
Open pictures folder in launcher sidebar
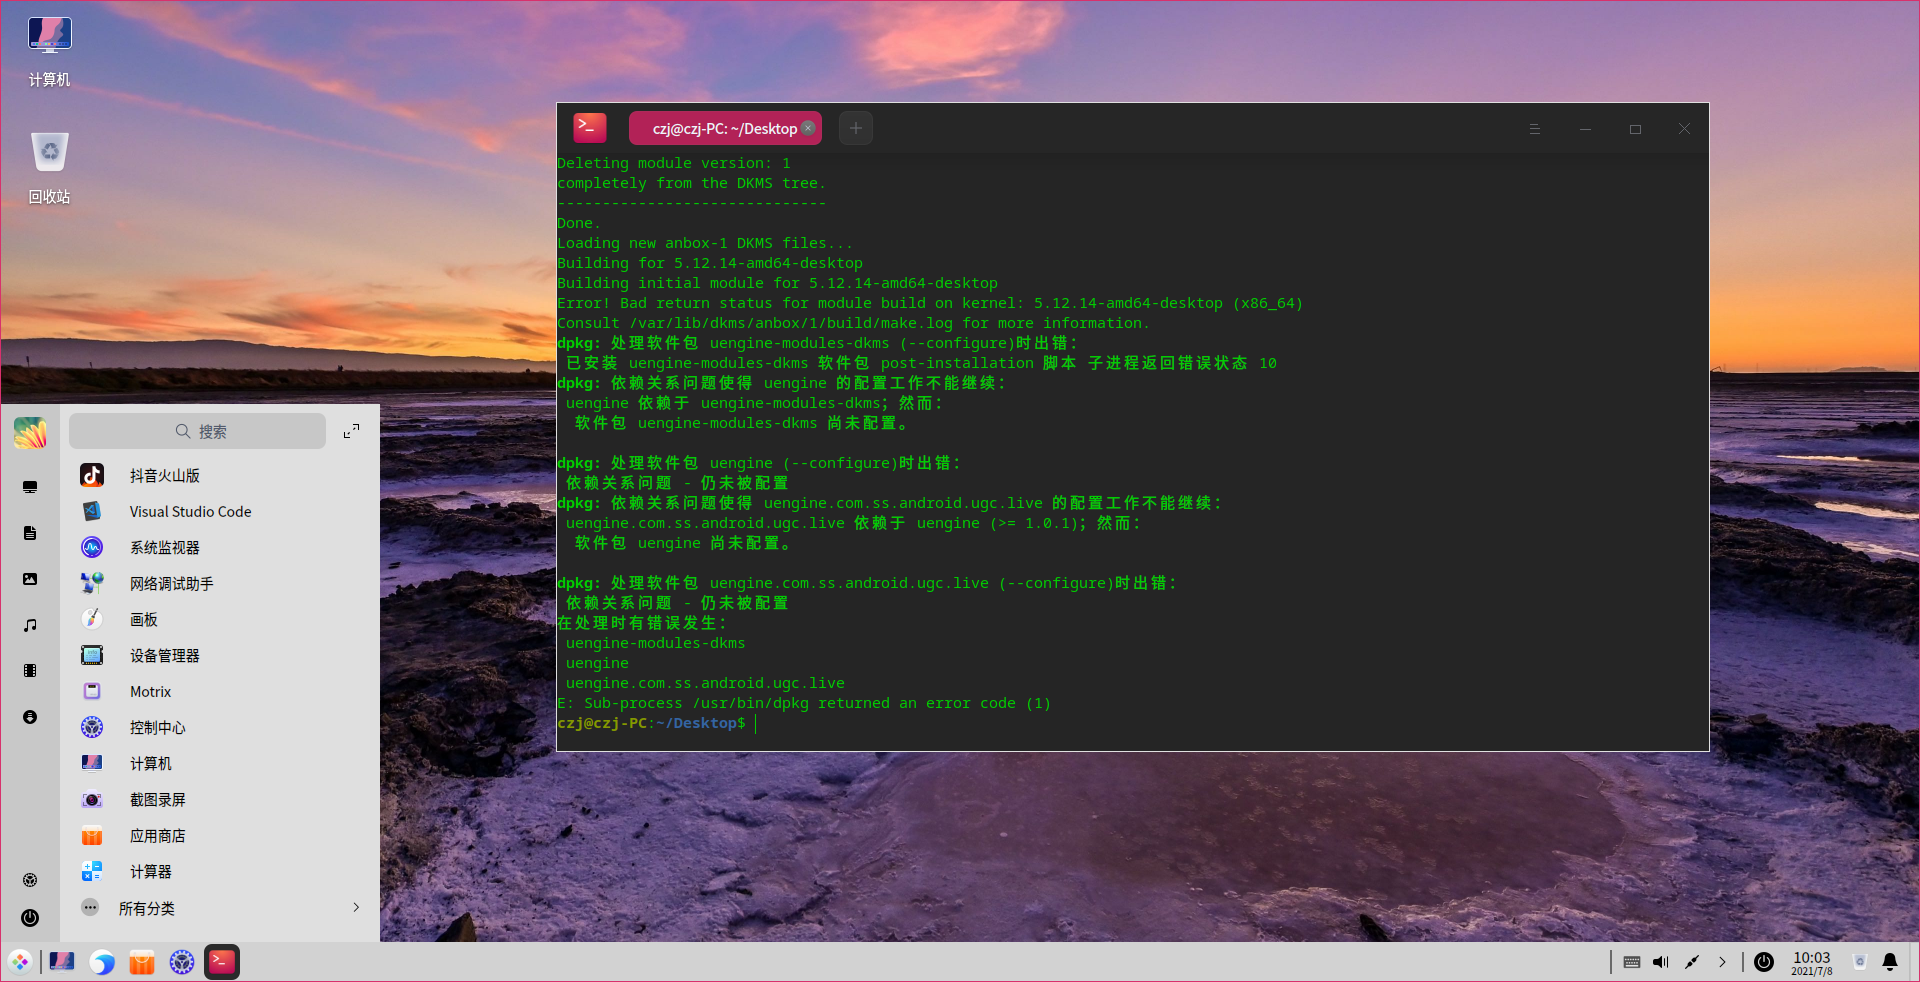point(30,579)
